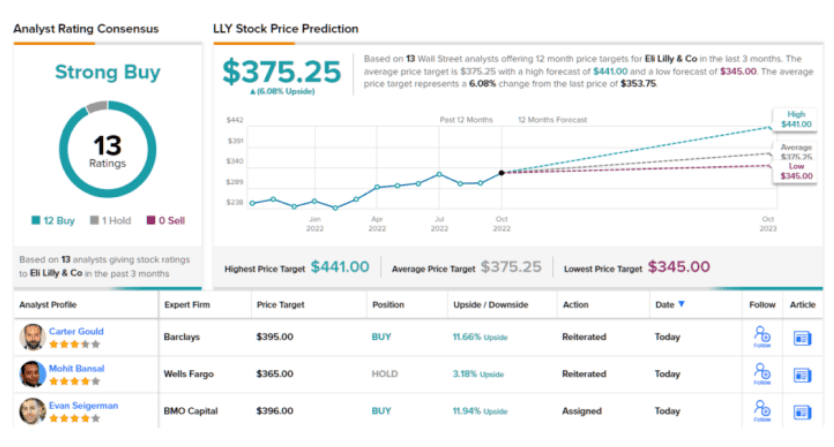Screen dimensions: 834x447
Task: Open Carter Gould analyst profile link
Action: point(76,331)
